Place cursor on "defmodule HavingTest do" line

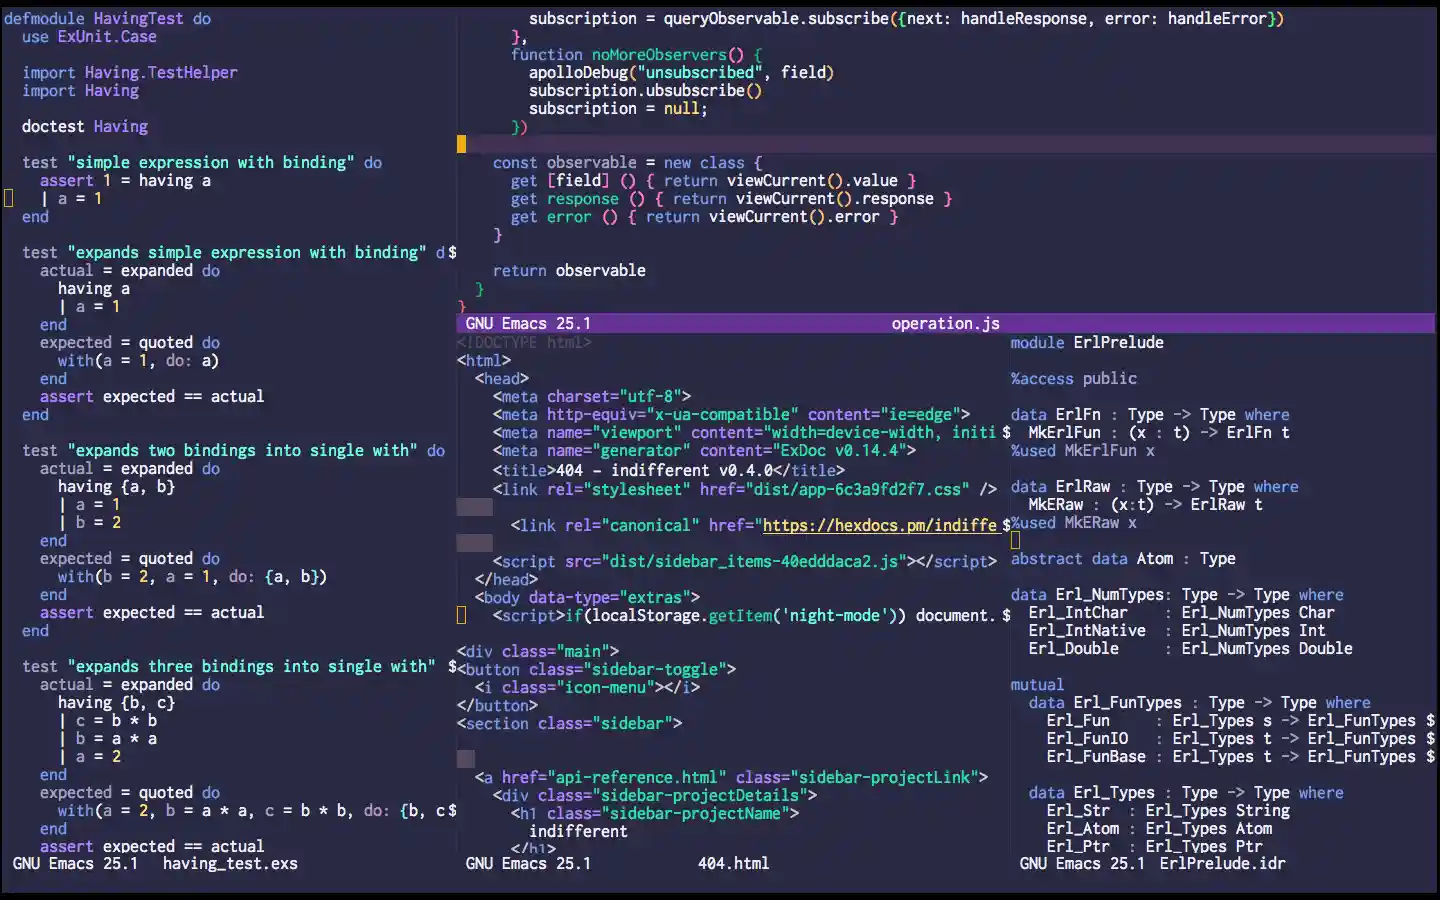click(108, 18)
